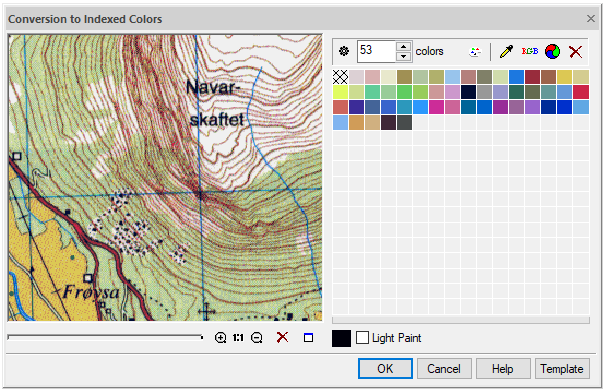Choose the mint green palette swatch

pyautogui.click(x=372, y=92)
